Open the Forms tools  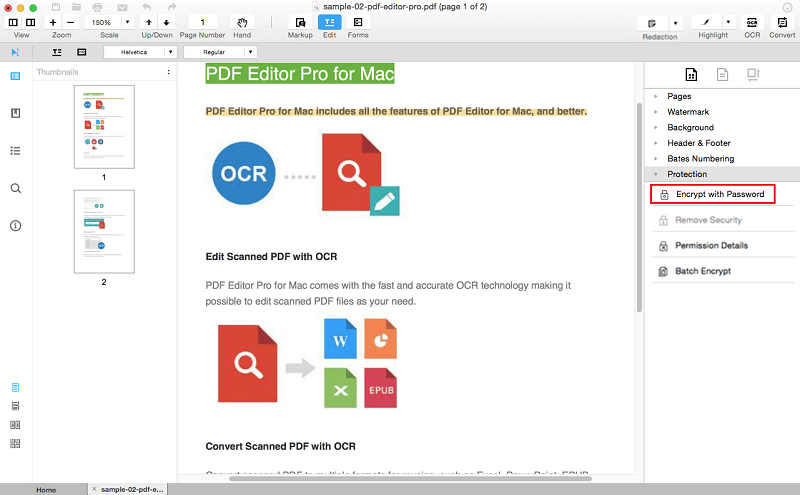click(x=358, y=22)
